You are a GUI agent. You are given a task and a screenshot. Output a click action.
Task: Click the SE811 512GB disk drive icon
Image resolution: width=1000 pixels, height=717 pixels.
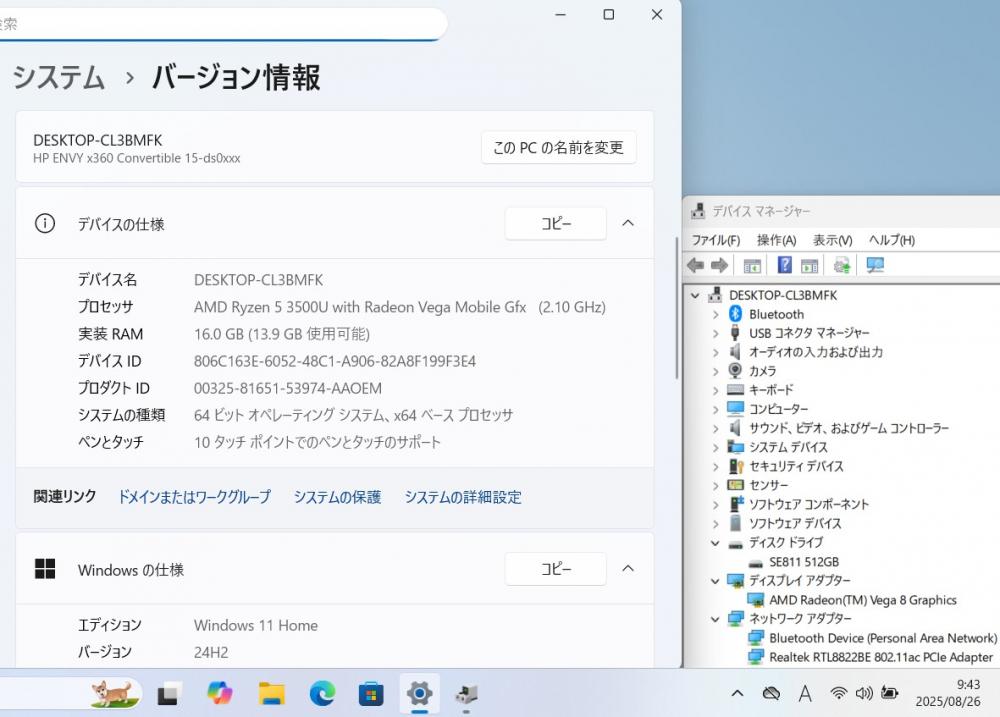[x=756, y=563]
